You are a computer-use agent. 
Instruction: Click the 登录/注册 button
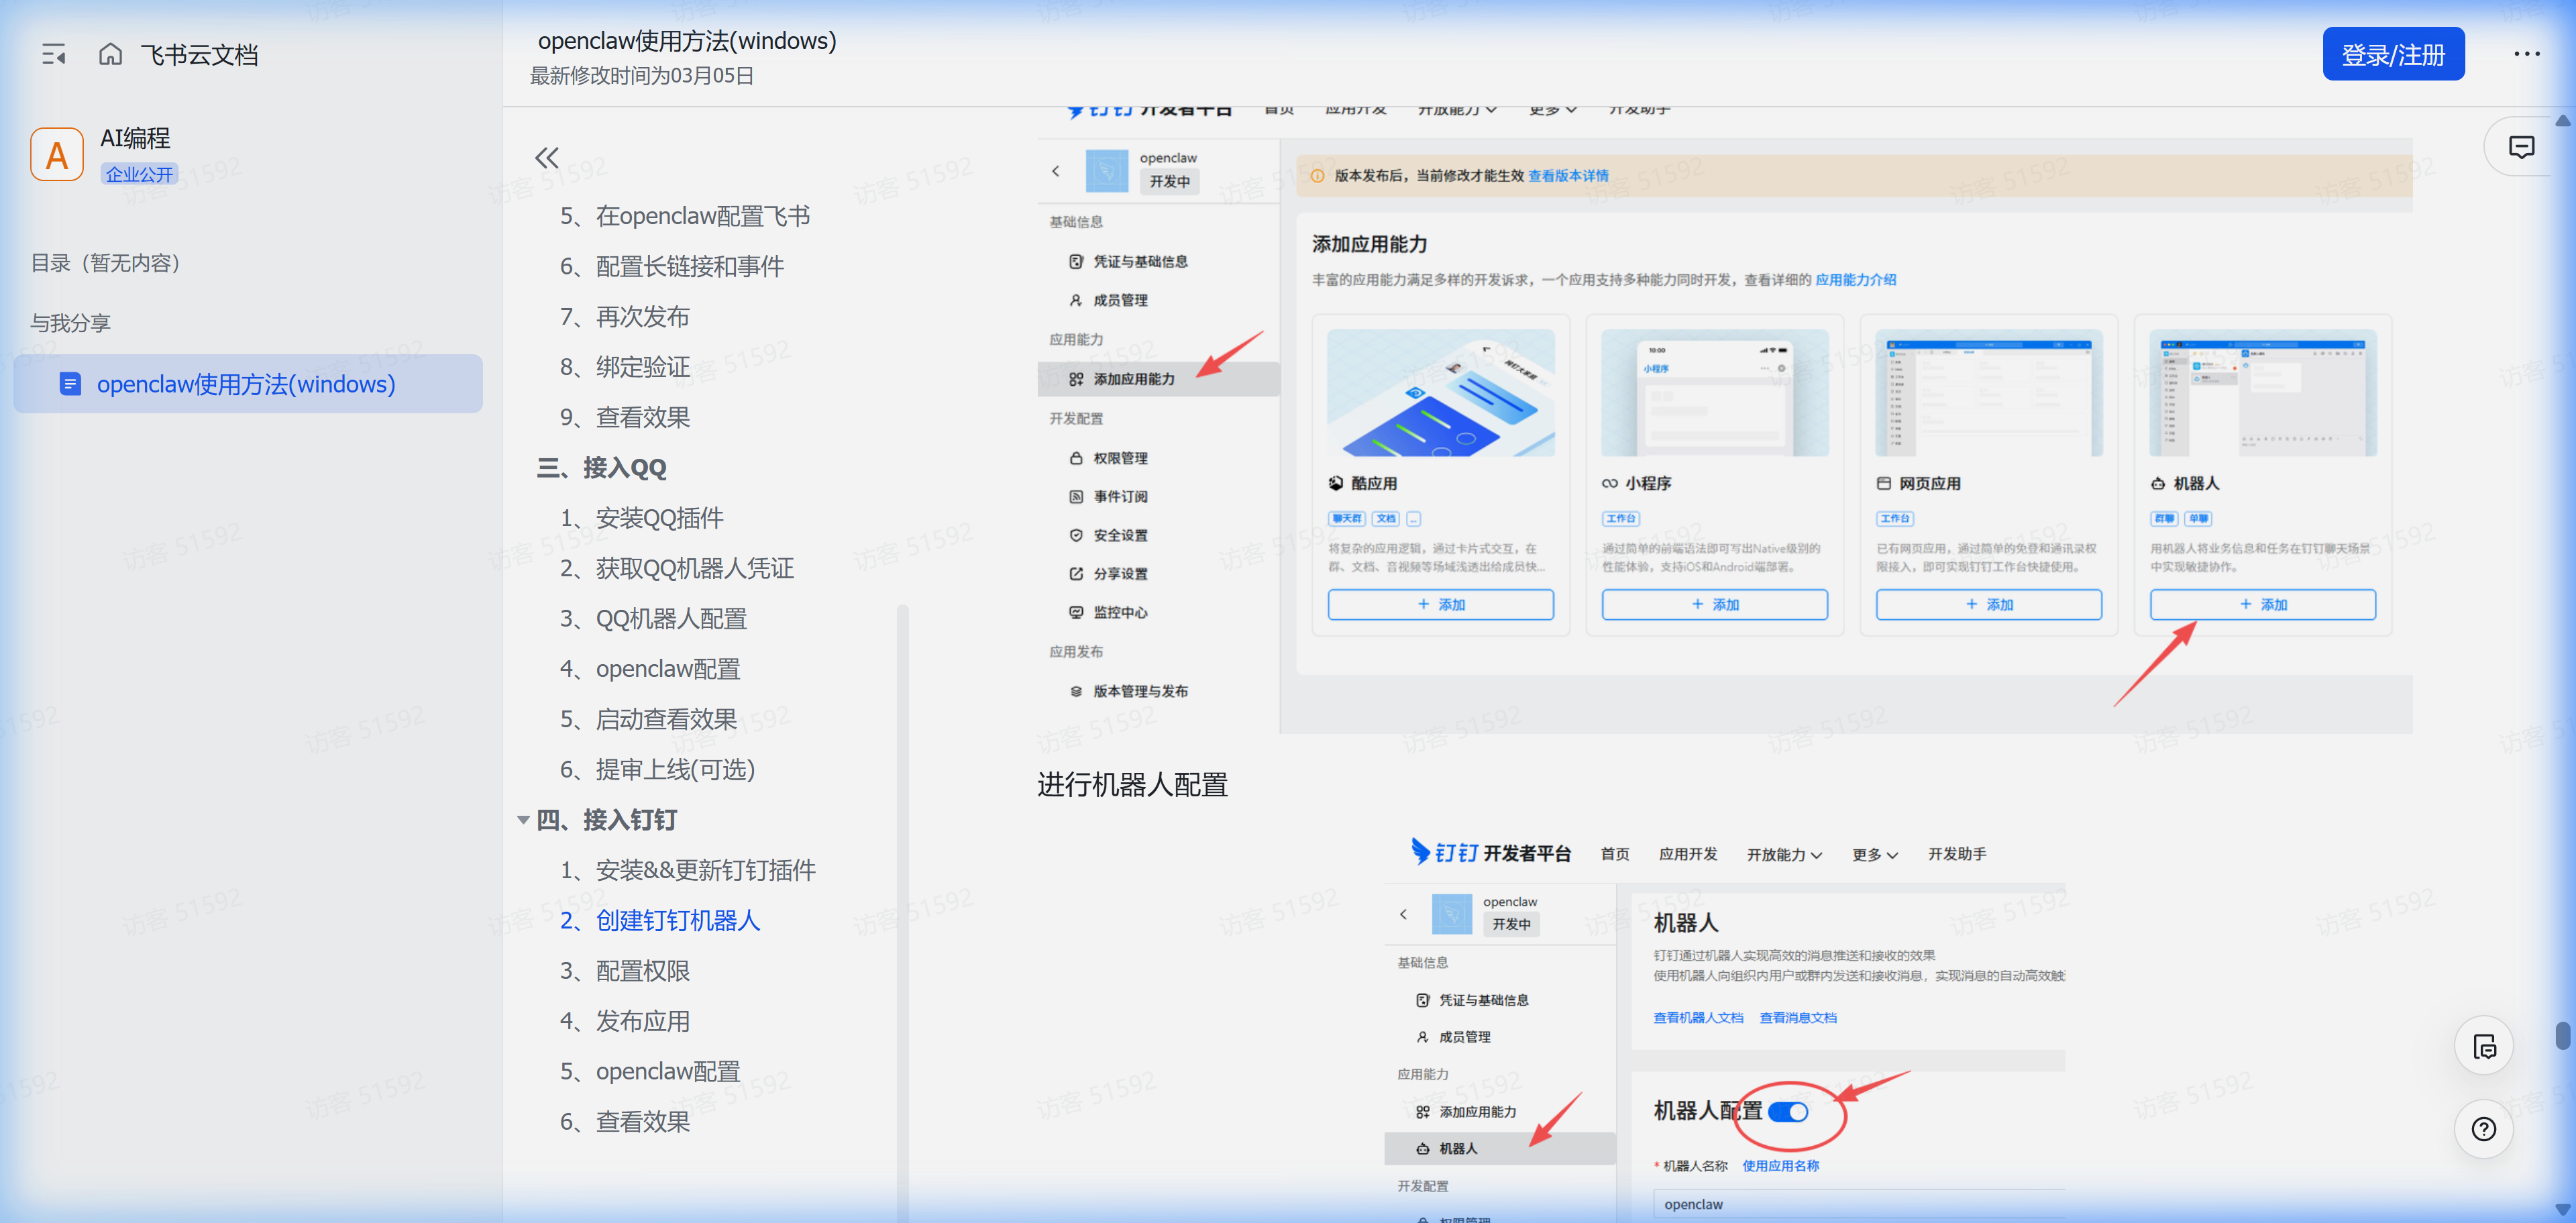point(2393,54)
